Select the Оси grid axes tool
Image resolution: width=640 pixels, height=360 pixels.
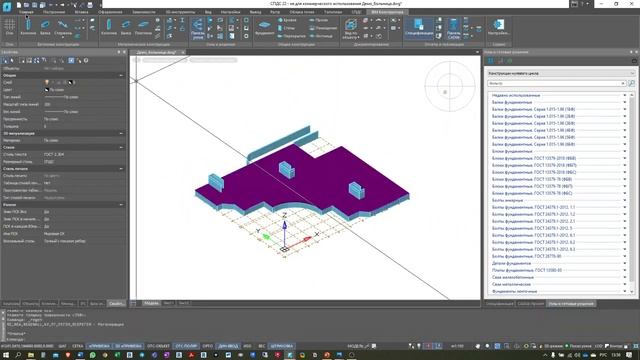(9, 27)
